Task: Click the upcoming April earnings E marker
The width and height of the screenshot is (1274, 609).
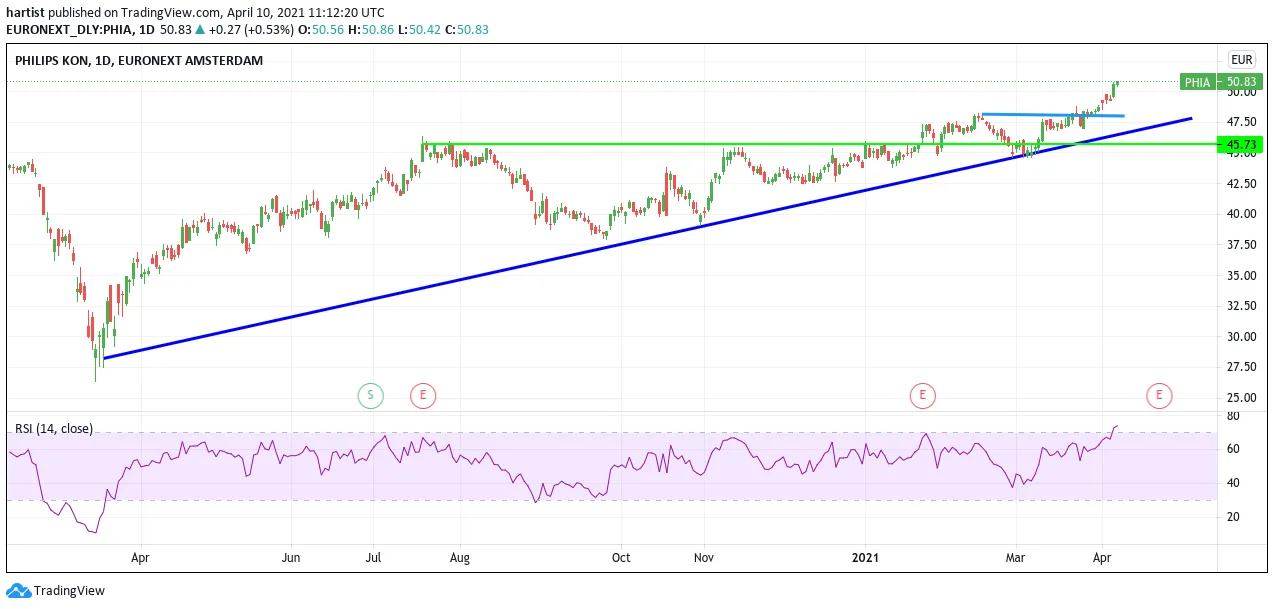Action: 1160,396
